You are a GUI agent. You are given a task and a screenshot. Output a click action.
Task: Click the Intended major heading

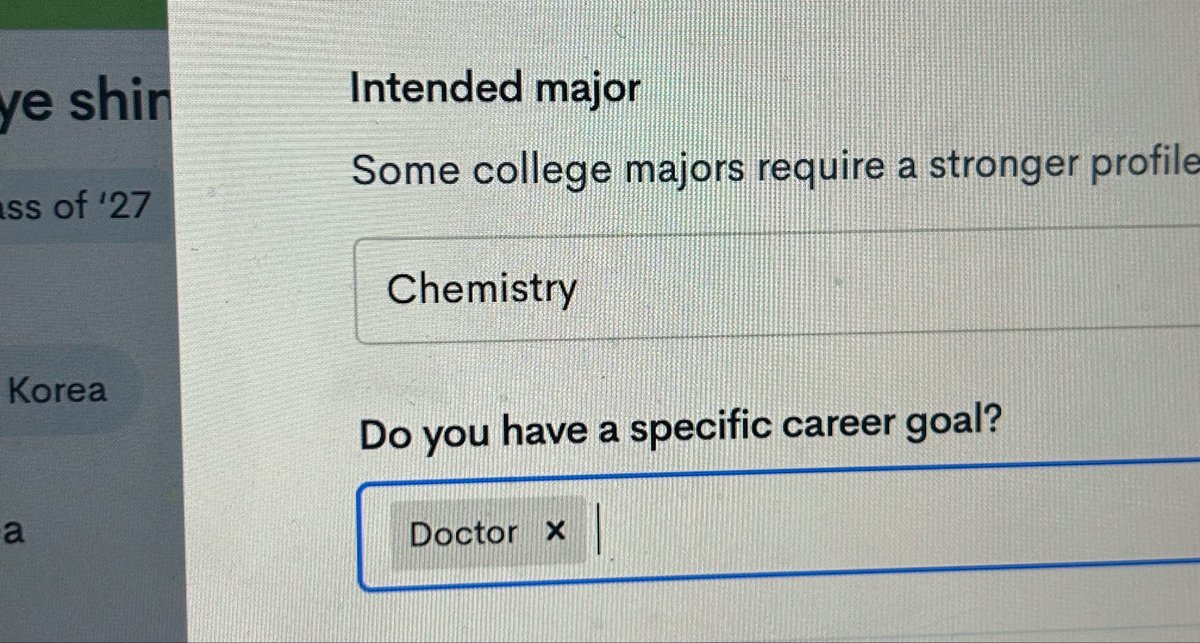coord(495,90)
